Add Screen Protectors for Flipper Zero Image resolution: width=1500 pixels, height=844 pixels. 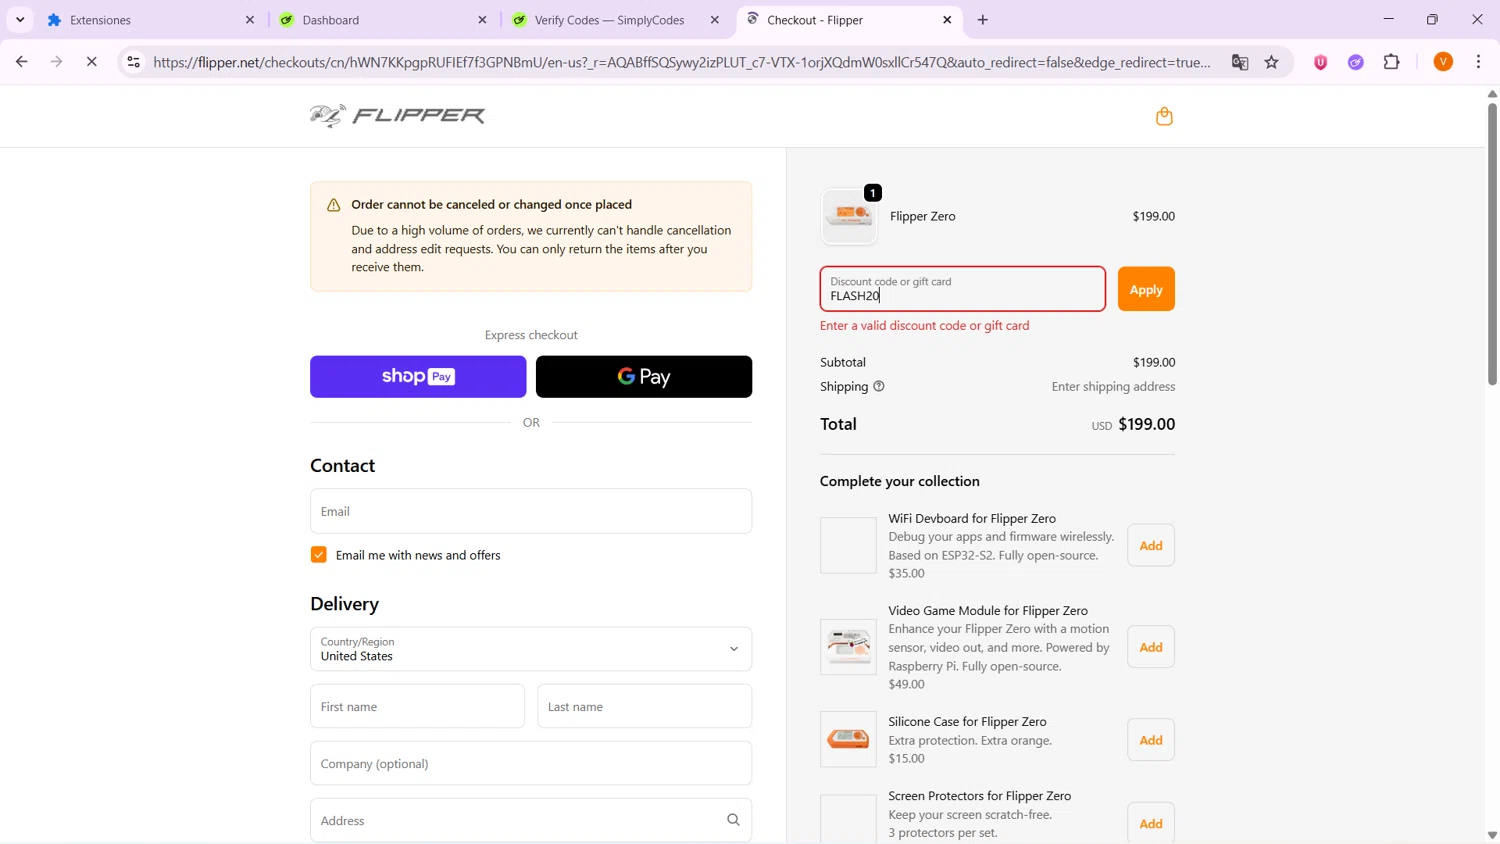pyautogui.click(x=1151, y=823)
